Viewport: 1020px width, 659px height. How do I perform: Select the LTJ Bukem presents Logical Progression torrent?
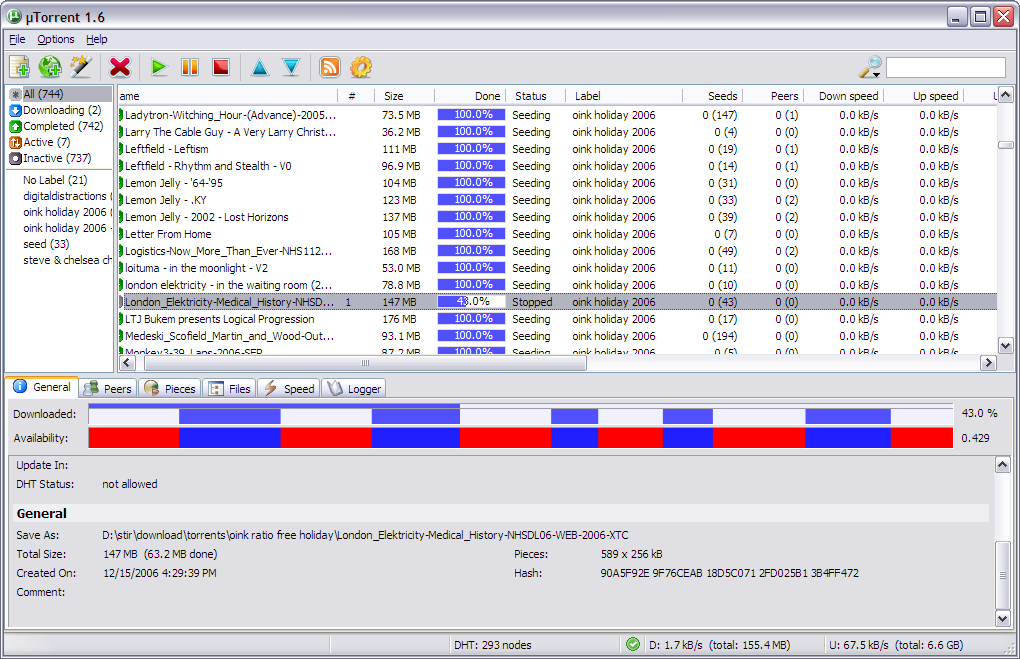pyautogui.click(x=219, y=319)
